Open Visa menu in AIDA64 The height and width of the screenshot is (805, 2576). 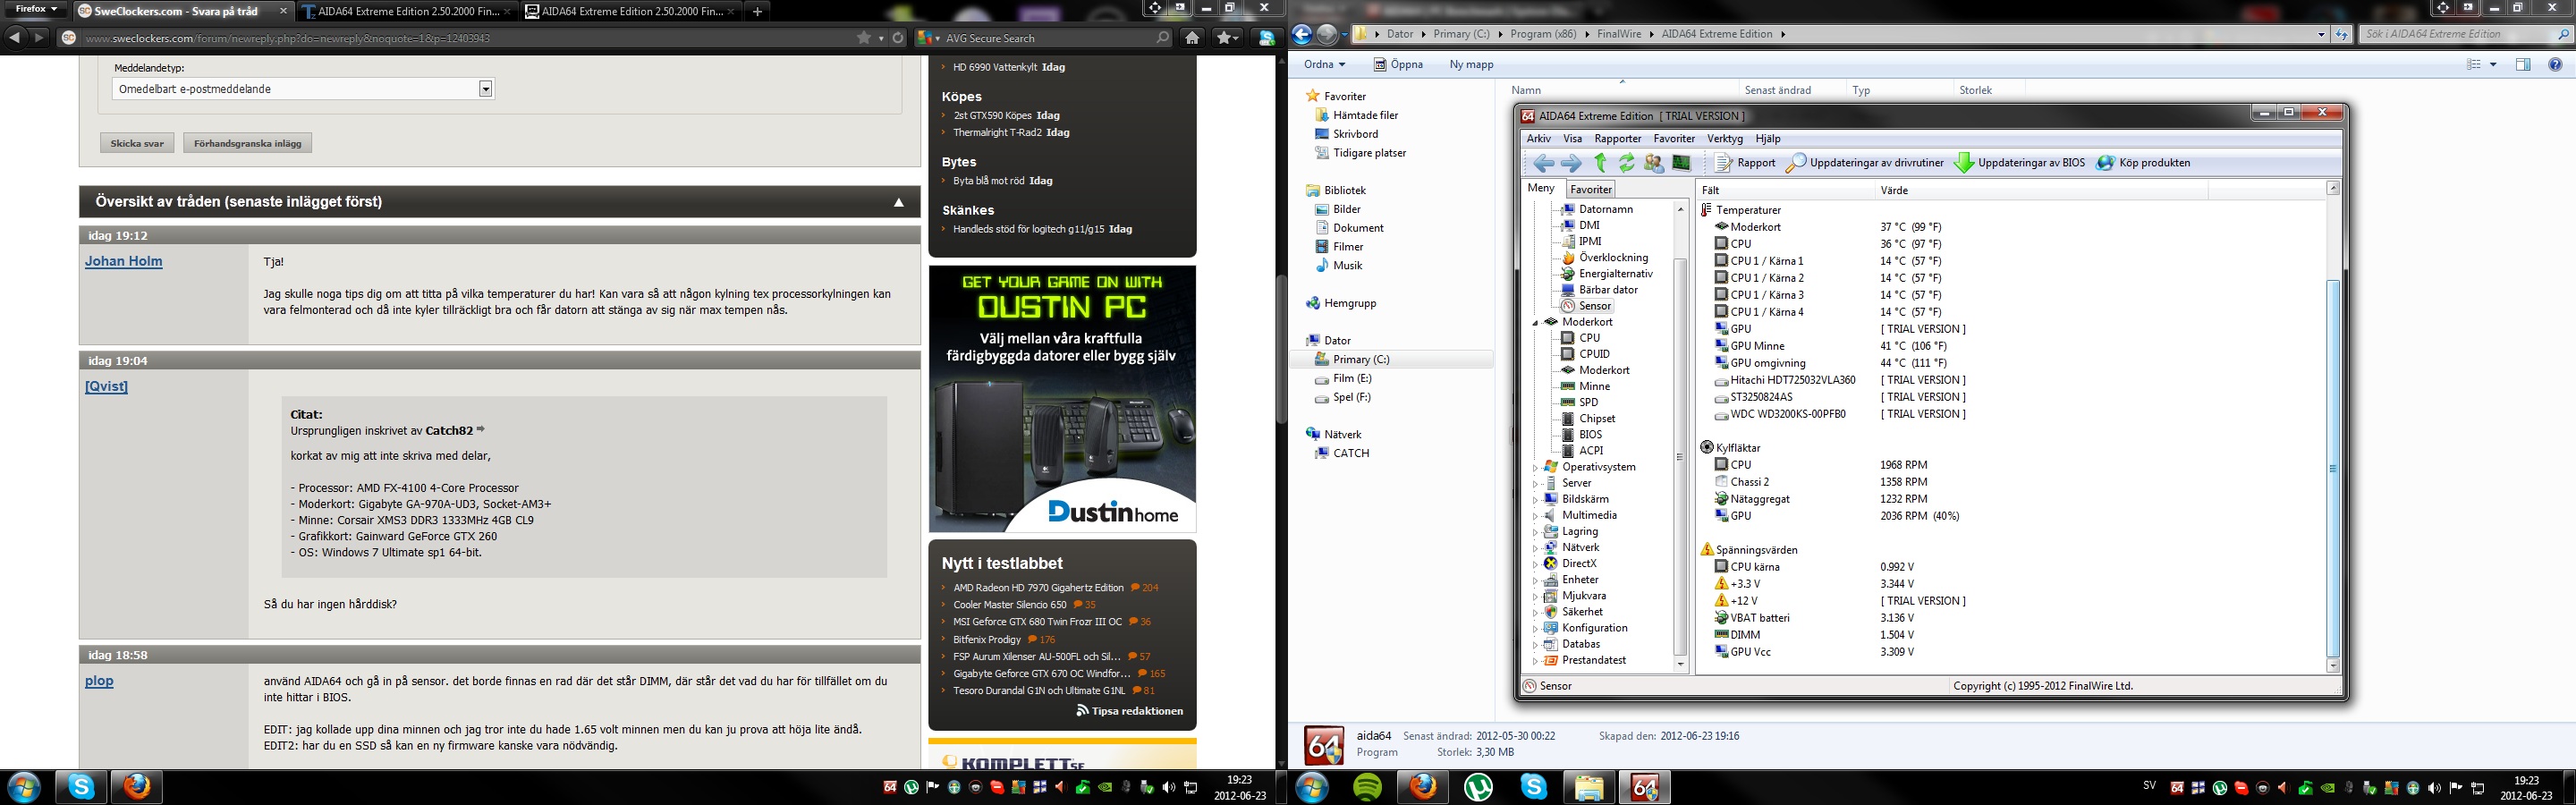pos(1572,139)
